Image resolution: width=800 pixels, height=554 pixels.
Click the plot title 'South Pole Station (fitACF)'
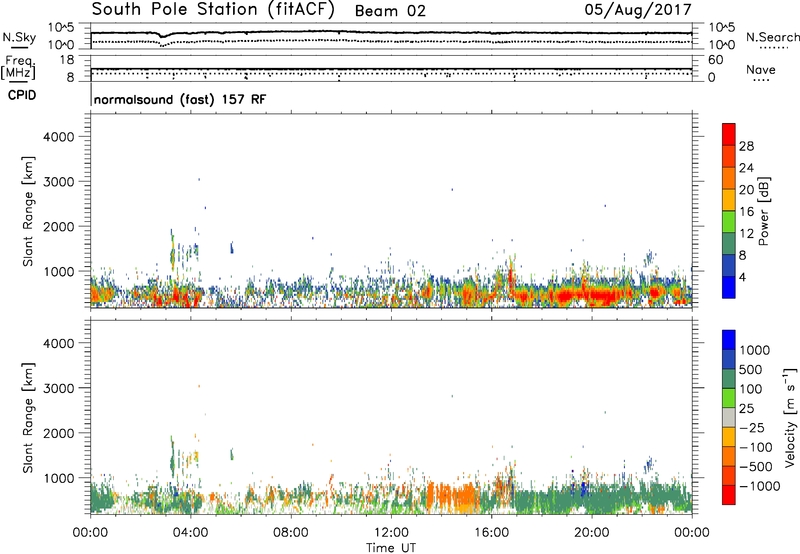point(213,9)
